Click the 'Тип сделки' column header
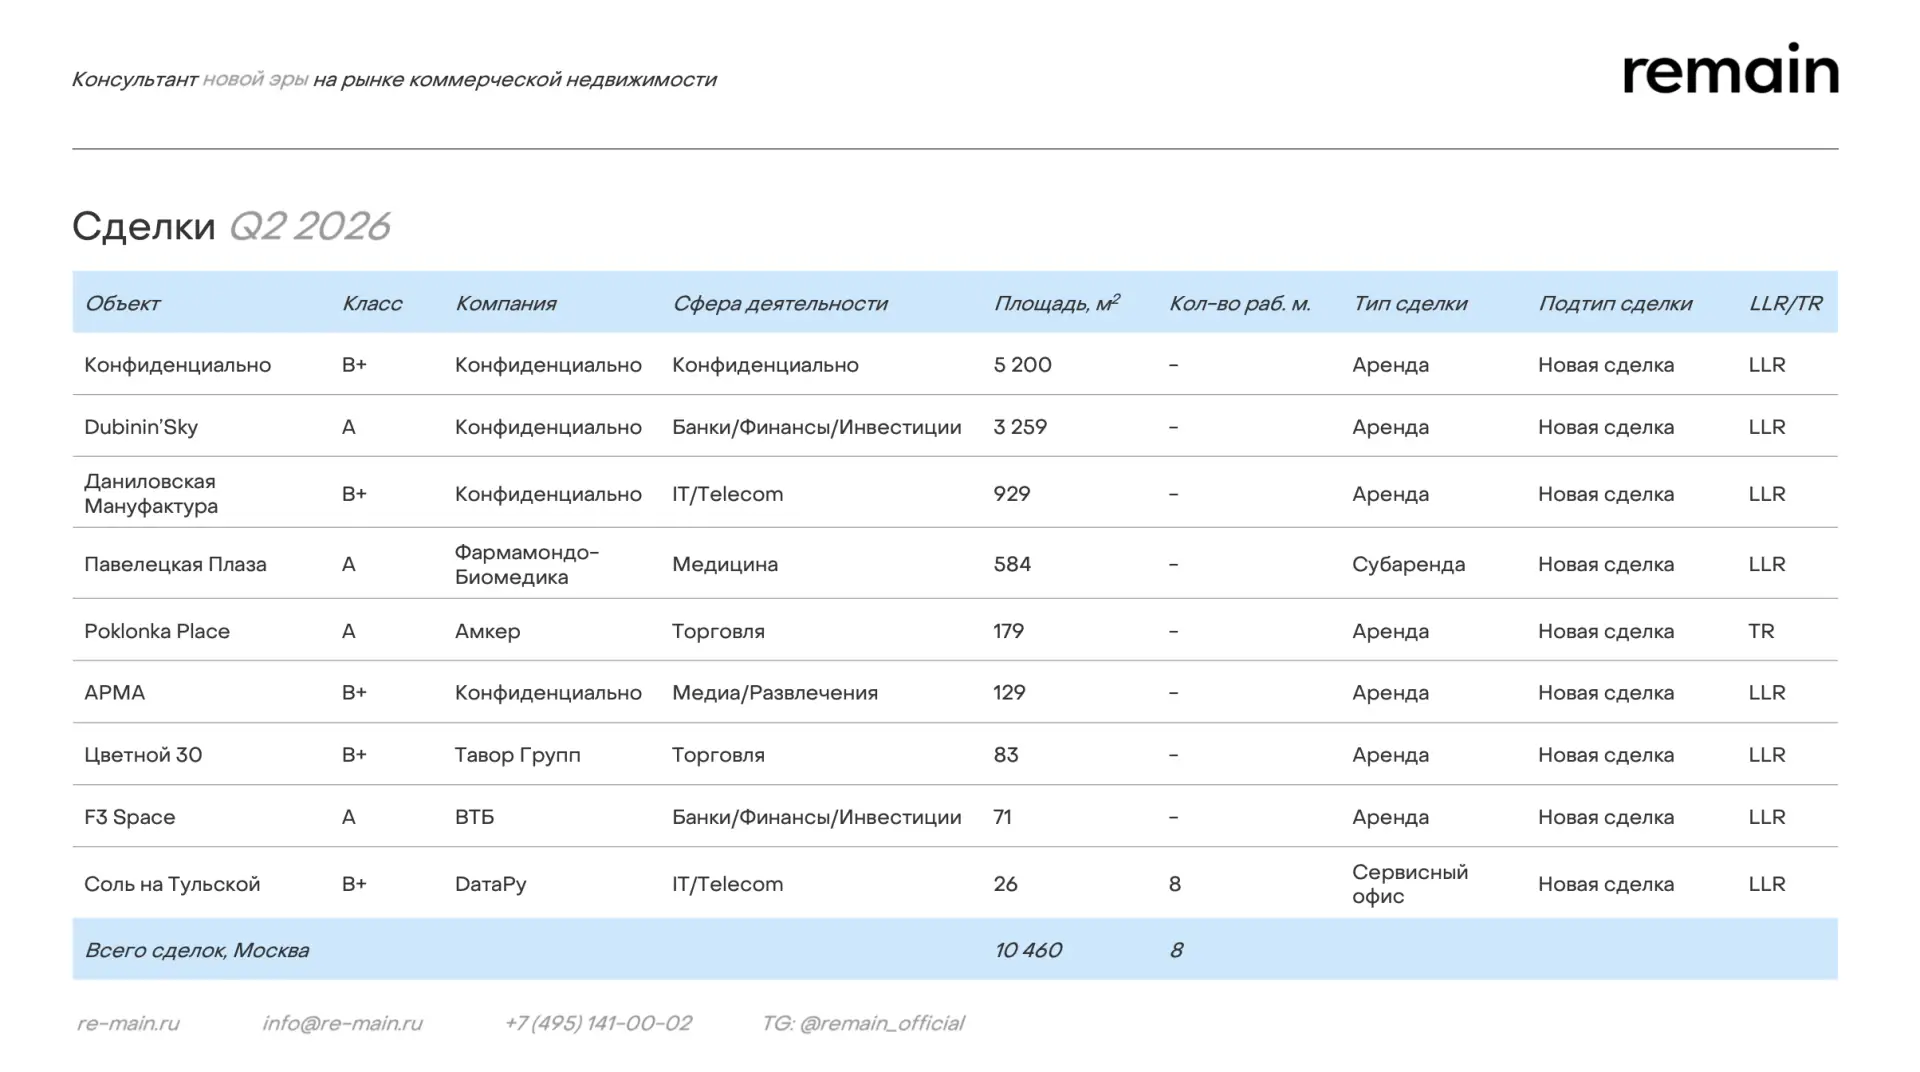 tap(1410, 303)
